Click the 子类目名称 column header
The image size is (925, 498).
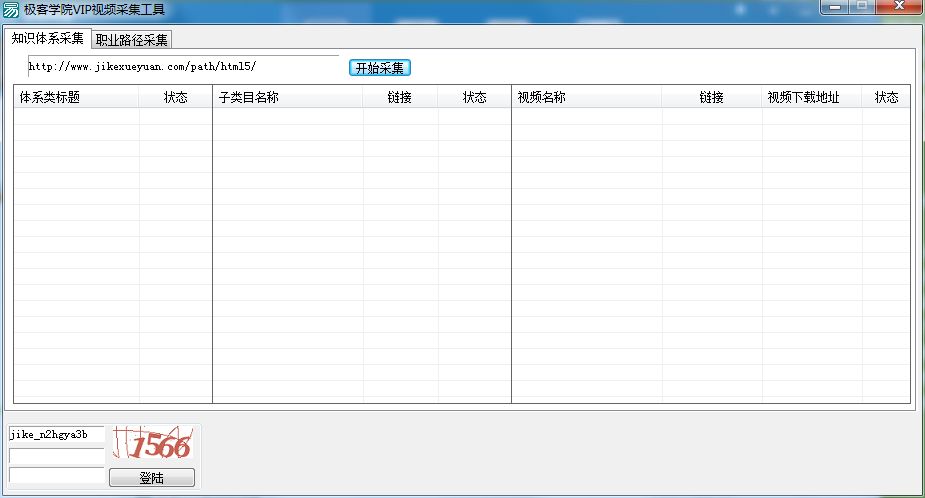pyautogui.click(x=288, y=97)
